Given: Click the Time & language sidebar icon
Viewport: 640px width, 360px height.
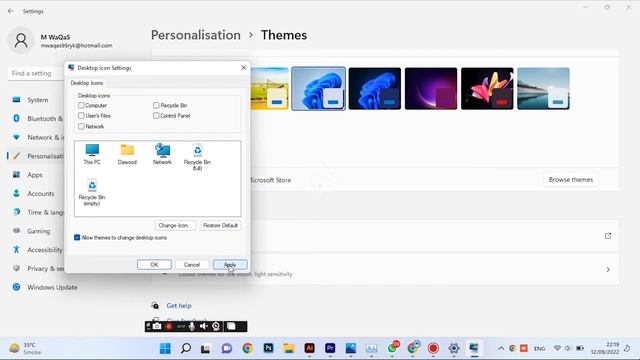Looking at the screenshot, I should (16, 212).
